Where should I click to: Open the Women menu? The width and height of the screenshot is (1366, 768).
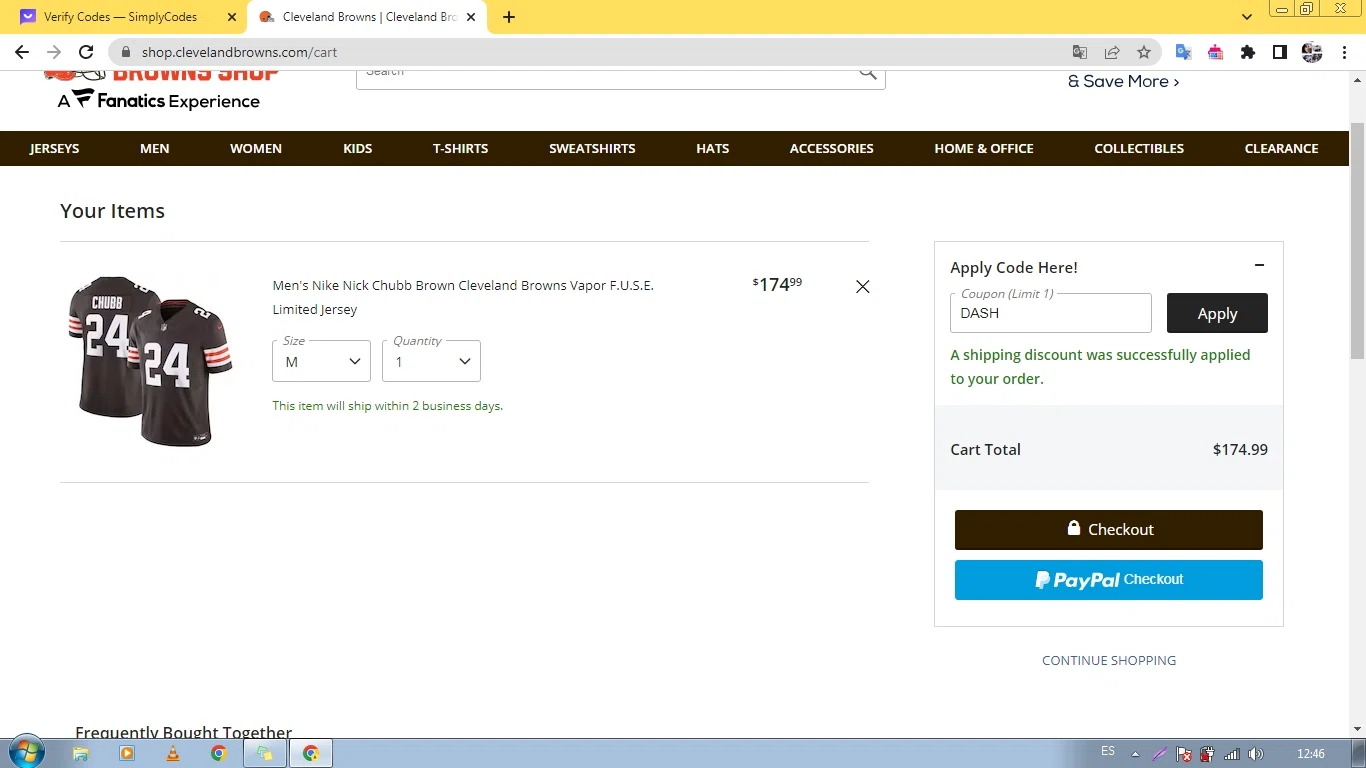click(x=256, y=148)
